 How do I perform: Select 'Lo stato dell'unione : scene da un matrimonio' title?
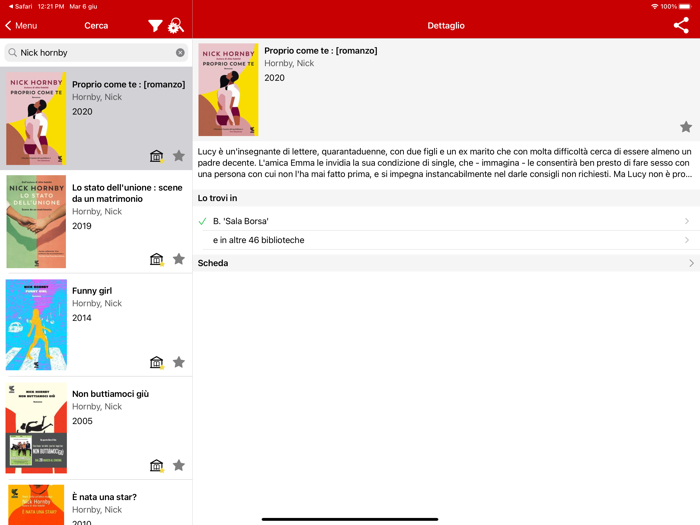click(127, 193)
